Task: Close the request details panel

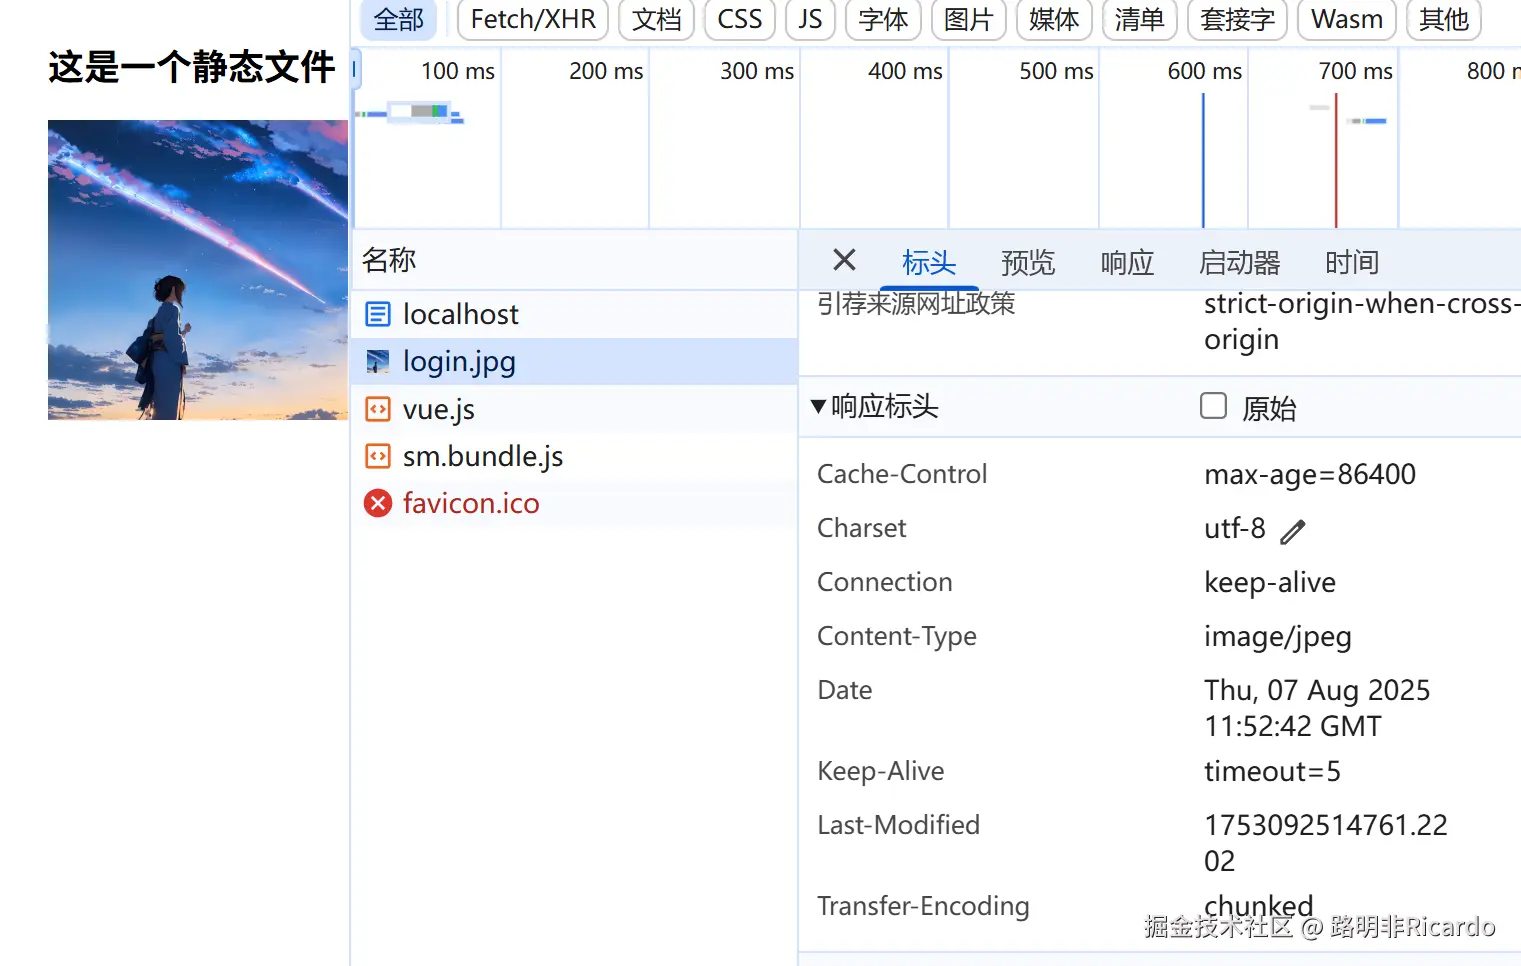Action: coord(844,261)
